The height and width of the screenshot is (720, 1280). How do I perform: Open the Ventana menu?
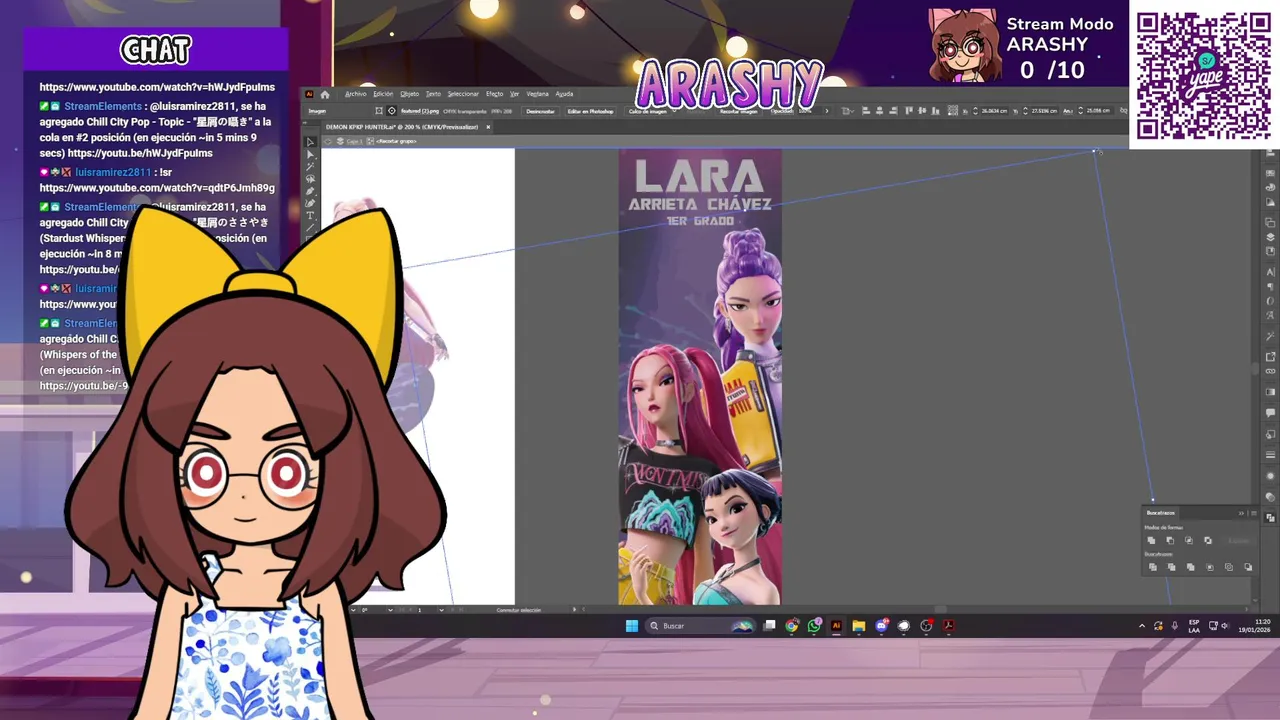coord(537,94)
